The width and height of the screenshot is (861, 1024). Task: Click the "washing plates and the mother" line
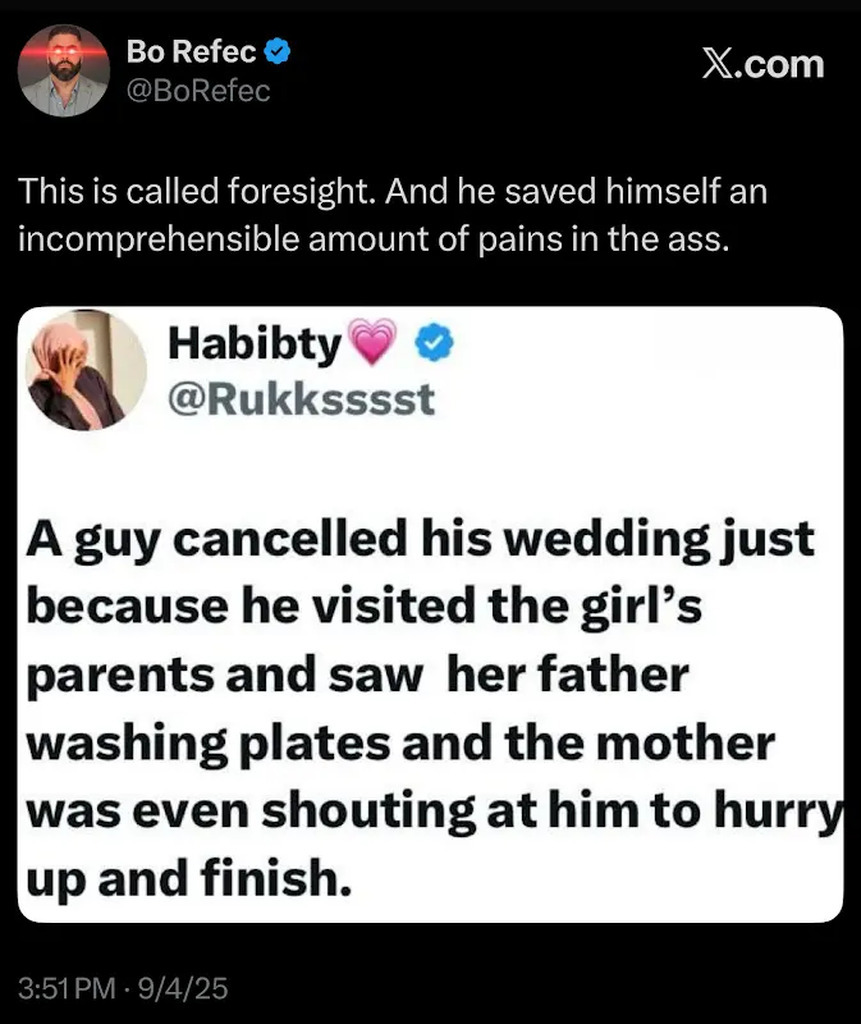(400, 743)
